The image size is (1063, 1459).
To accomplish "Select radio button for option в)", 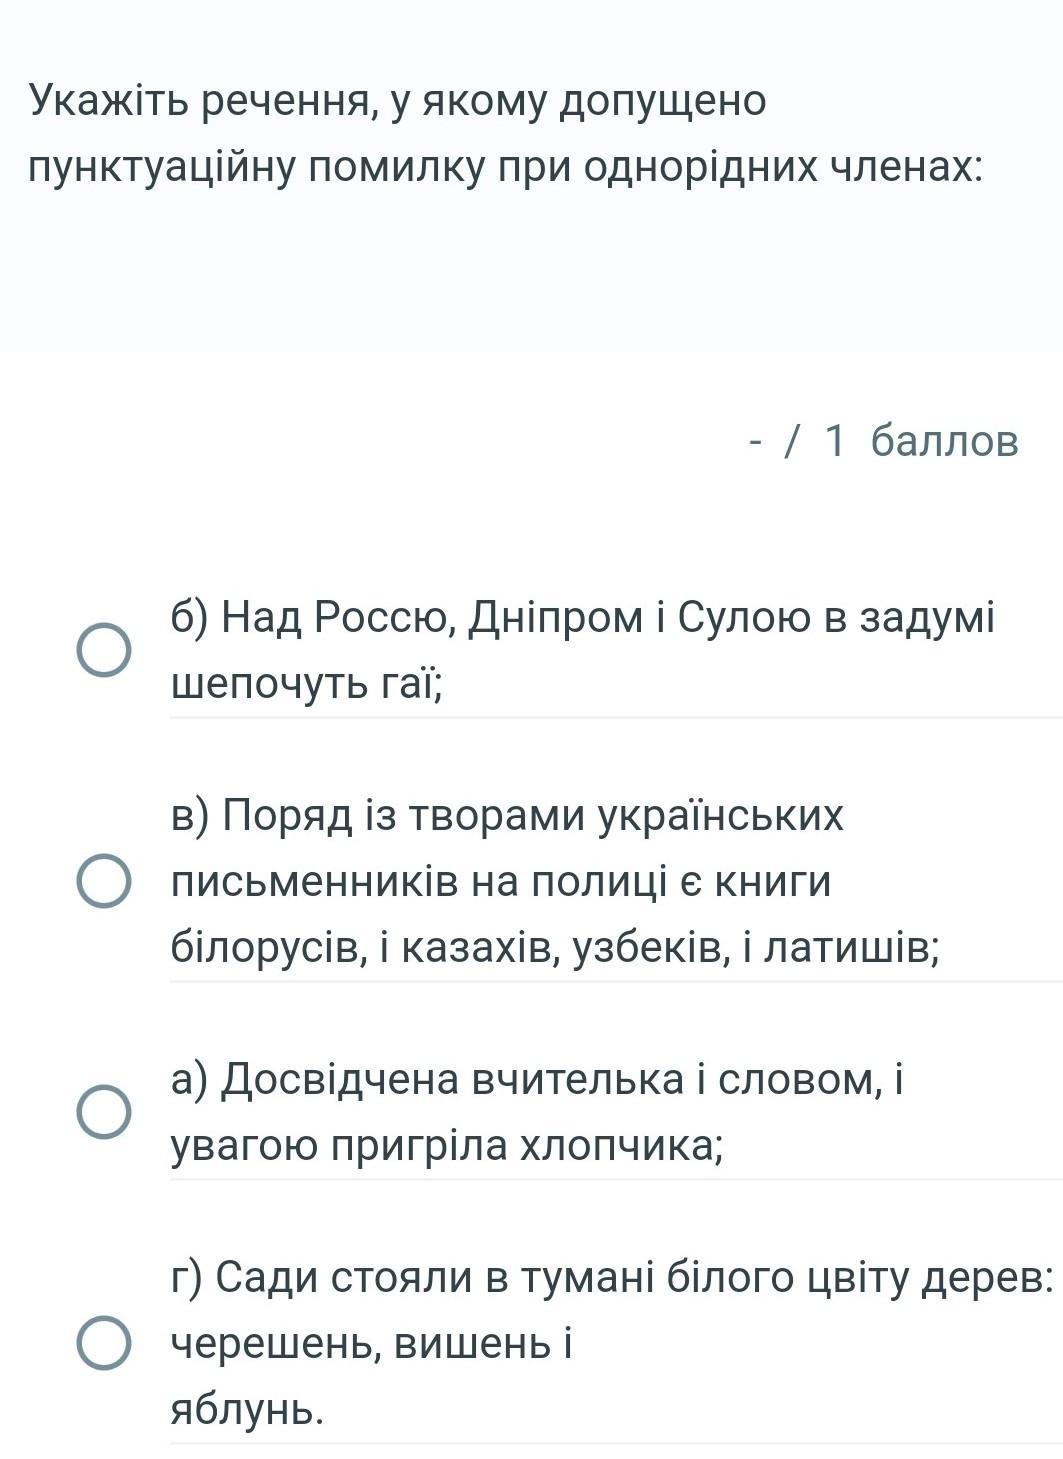I will click(x=104, y=881).
